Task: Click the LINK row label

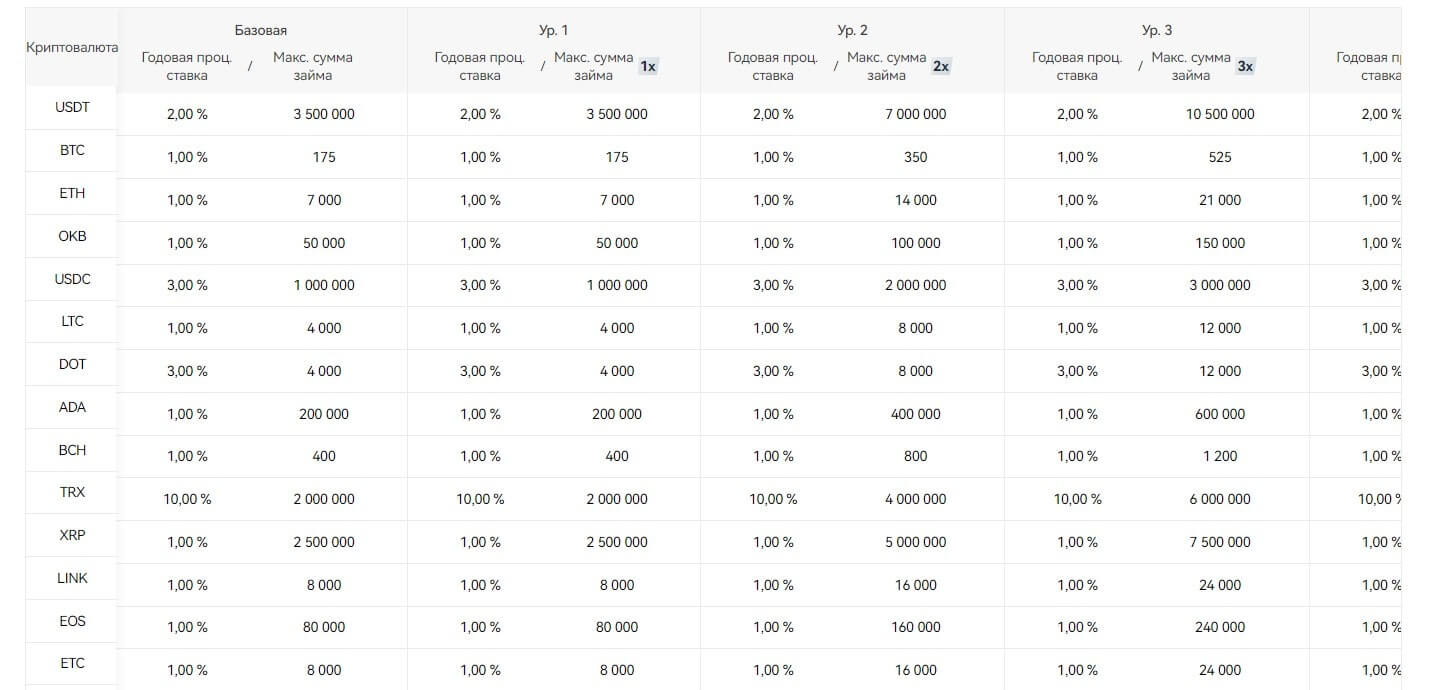Action: (x=72, y=579)
